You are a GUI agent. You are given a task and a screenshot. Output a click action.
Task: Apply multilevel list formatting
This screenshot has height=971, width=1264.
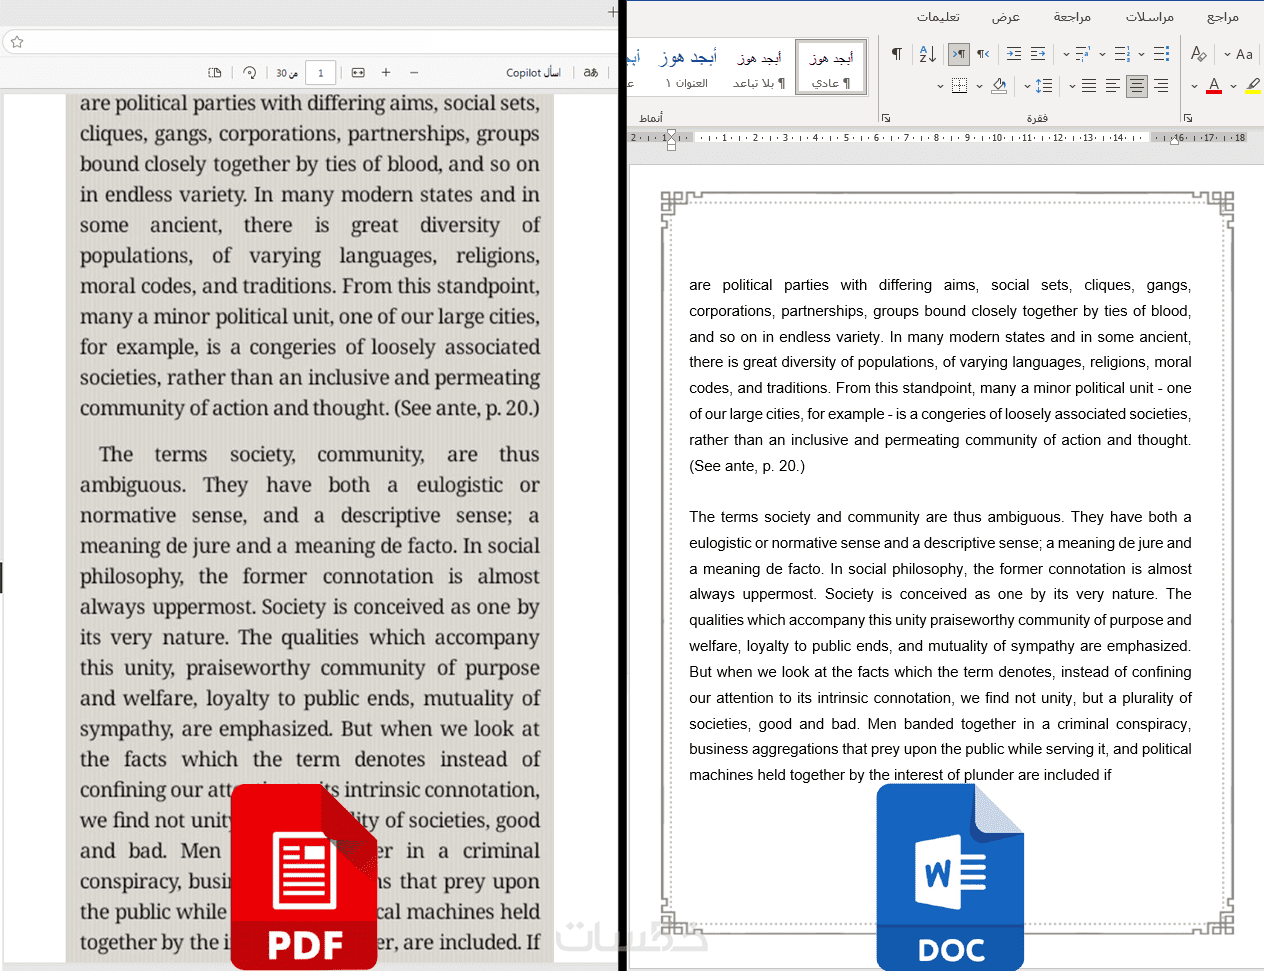1083,54
